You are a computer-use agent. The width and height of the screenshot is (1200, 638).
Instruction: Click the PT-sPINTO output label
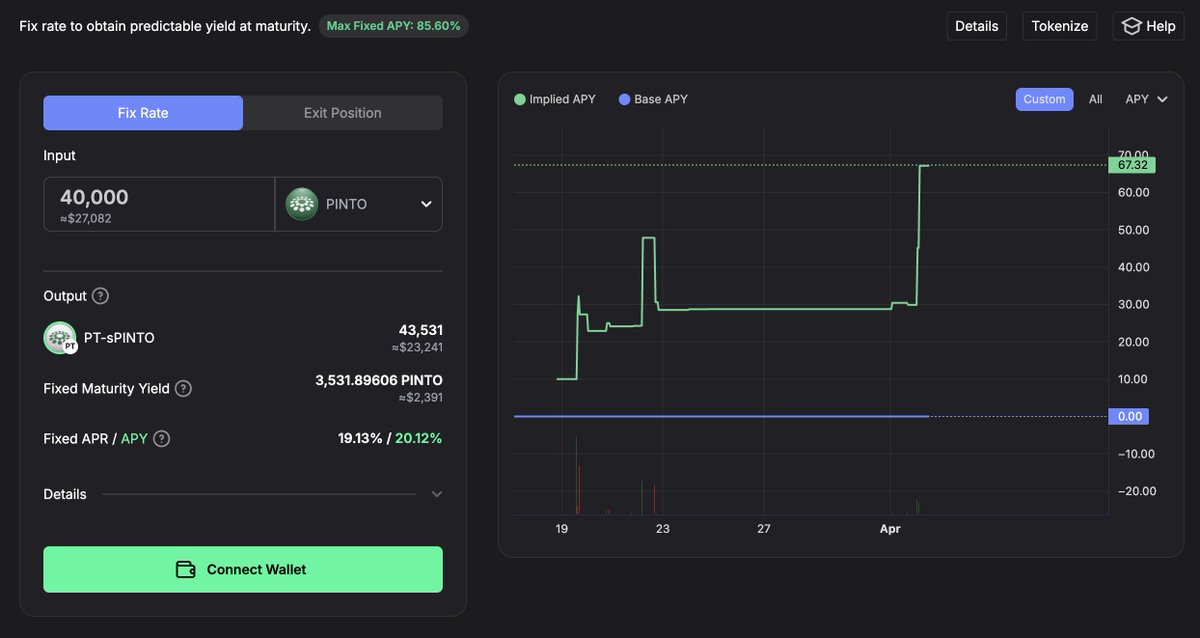point(119,338)
